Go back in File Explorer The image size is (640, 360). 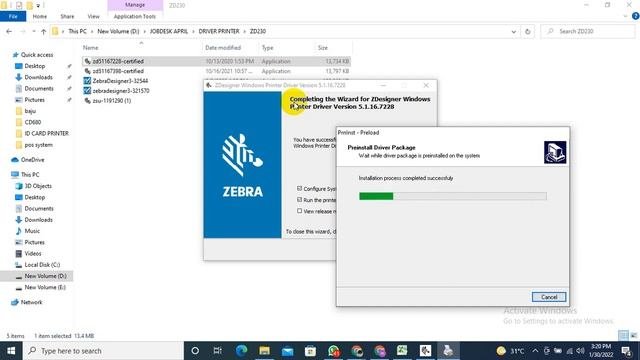pos(9,31)
